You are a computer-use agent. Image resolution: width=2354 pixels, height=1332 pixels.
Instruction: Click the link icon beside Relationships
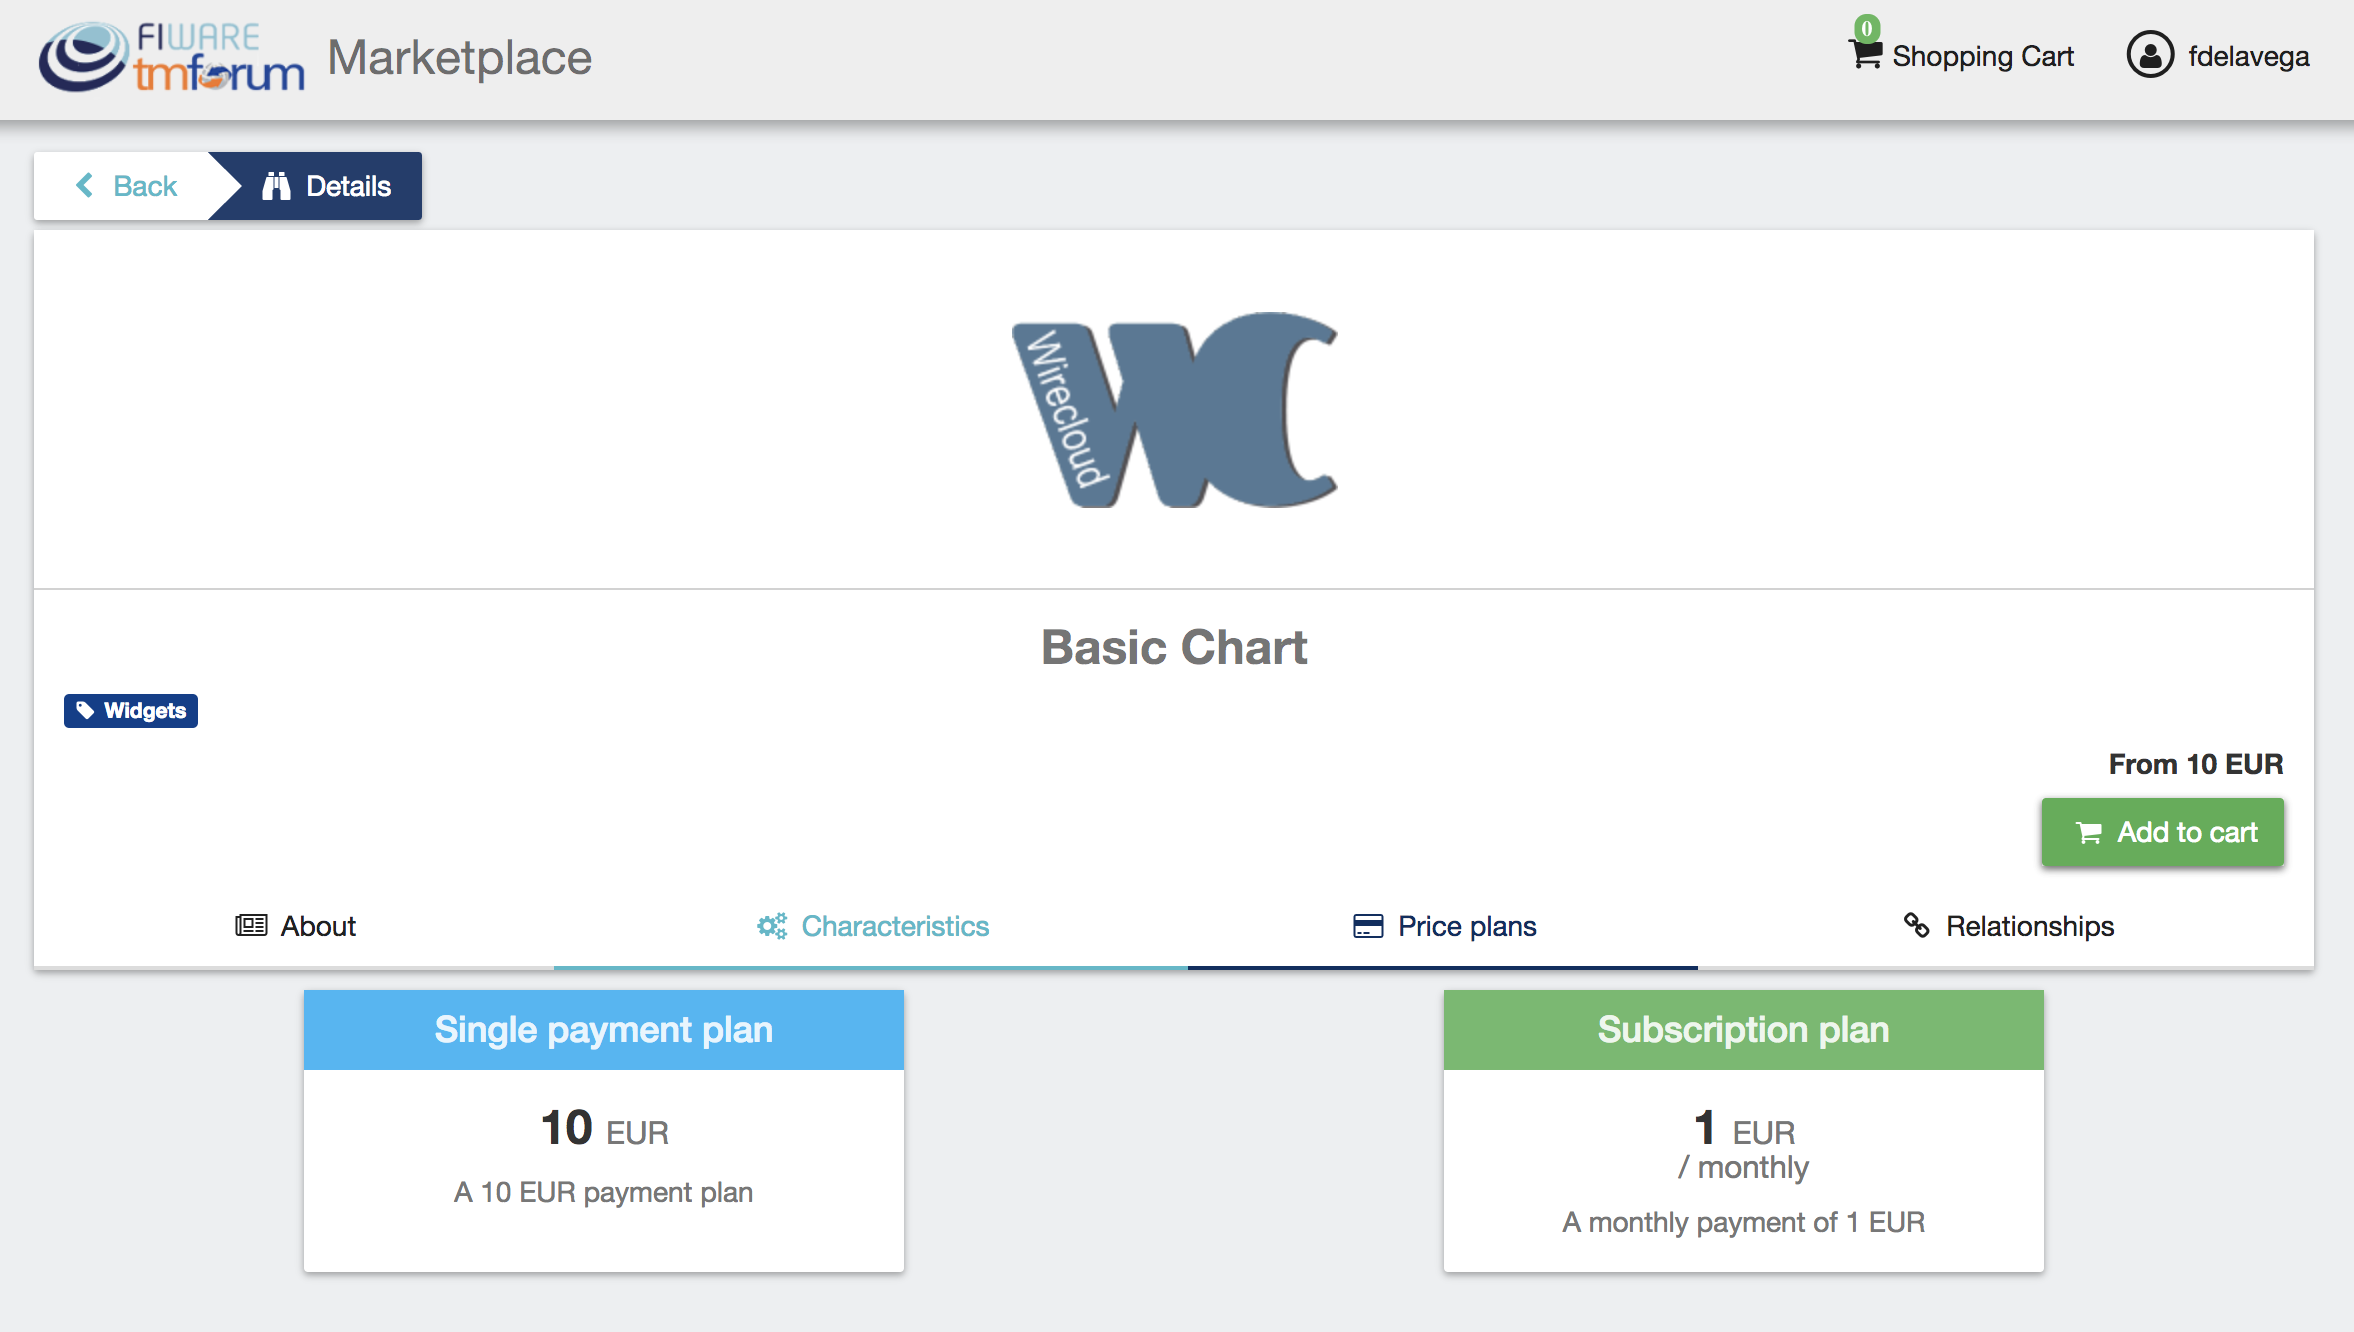point(1916,925)
